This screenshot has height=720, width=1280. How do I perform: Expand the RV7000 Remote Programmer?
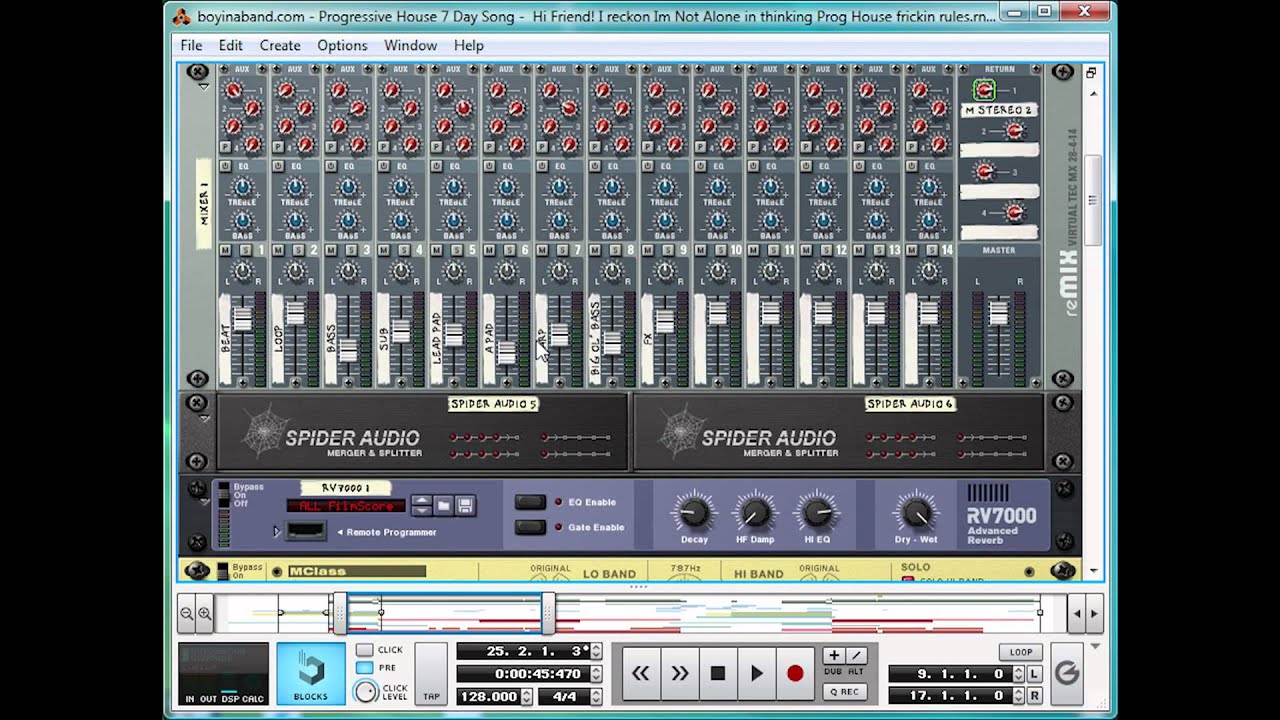(x=277, y=532)
